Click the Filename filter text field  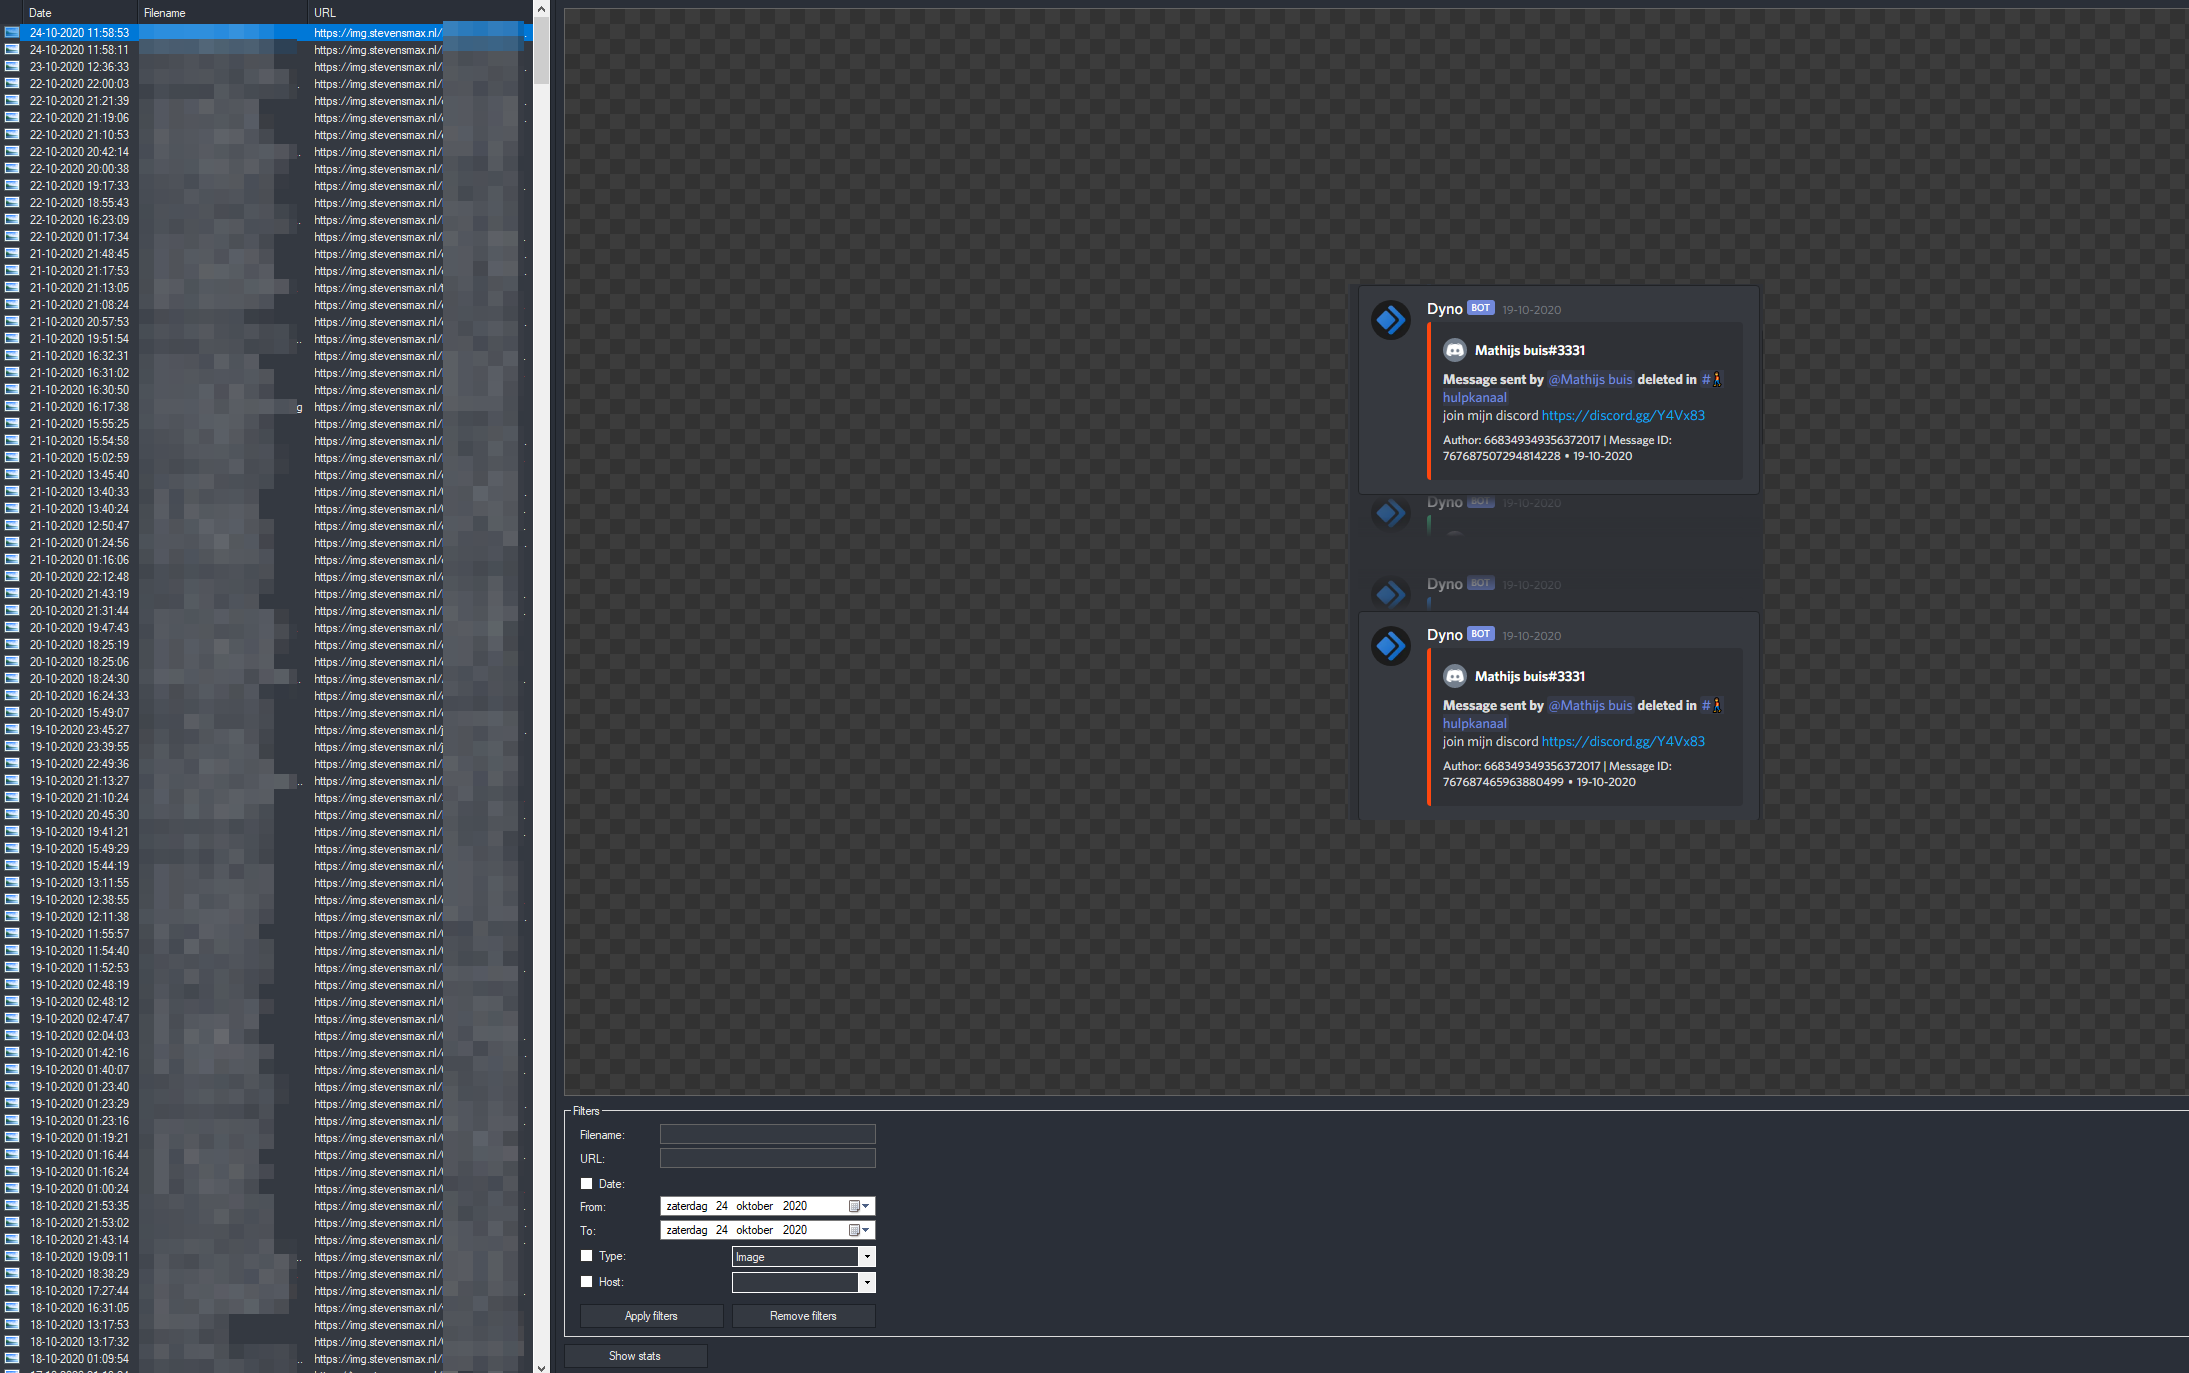point(767,1134)
